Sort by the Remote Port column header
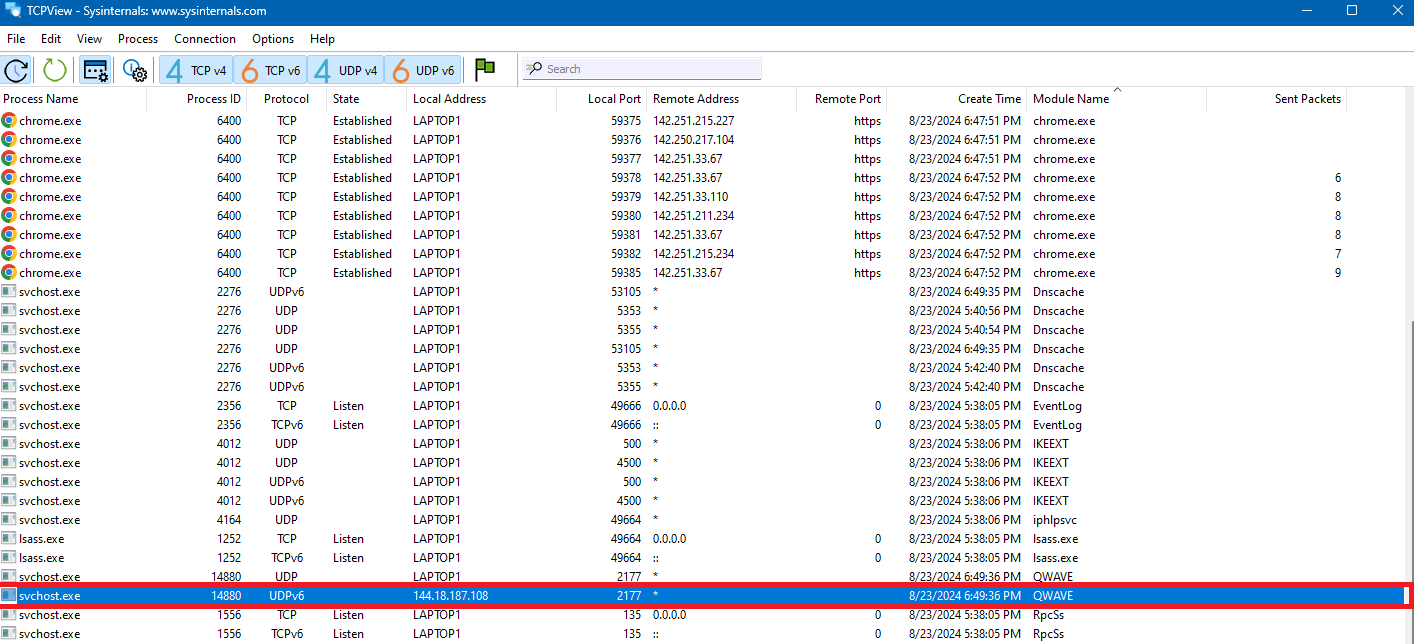The width and height of the screenshot is (1414, 644). (x=842, y=99)
